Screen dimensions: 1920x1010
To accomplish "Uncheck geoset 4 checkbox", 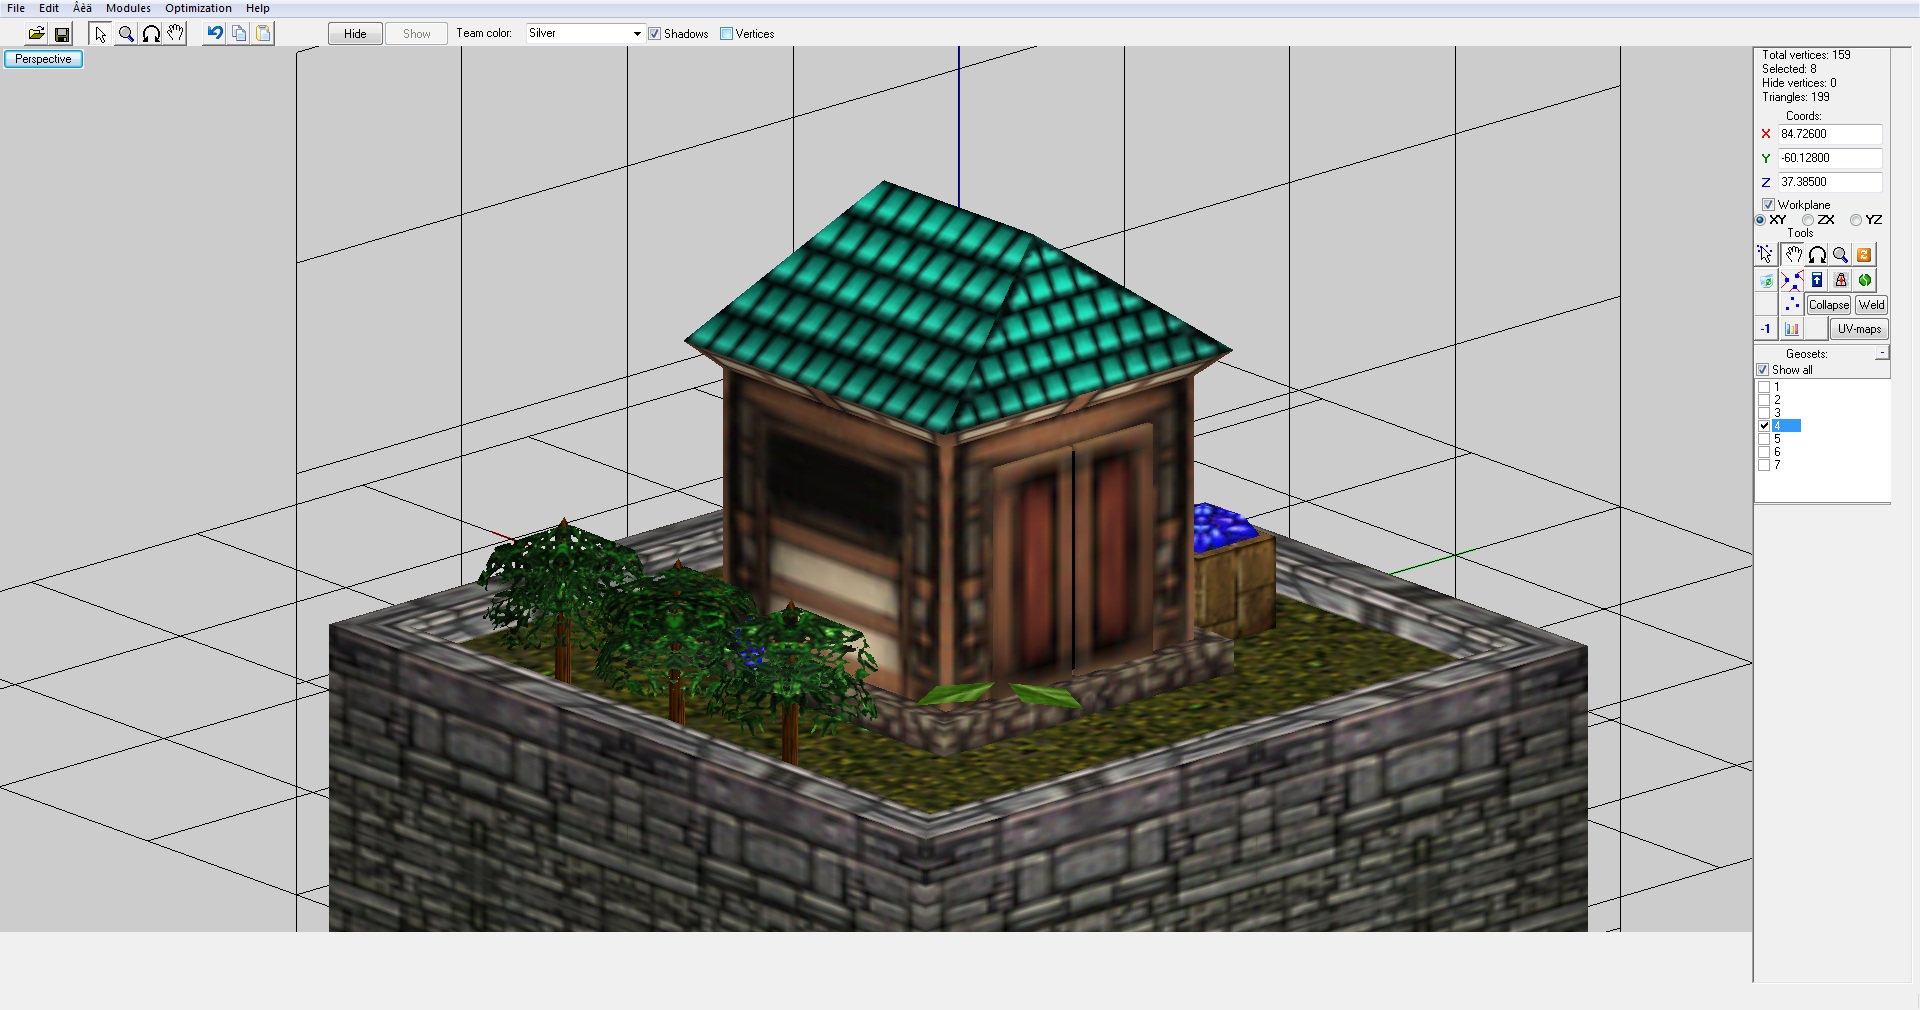I will tap(1764, 426).
